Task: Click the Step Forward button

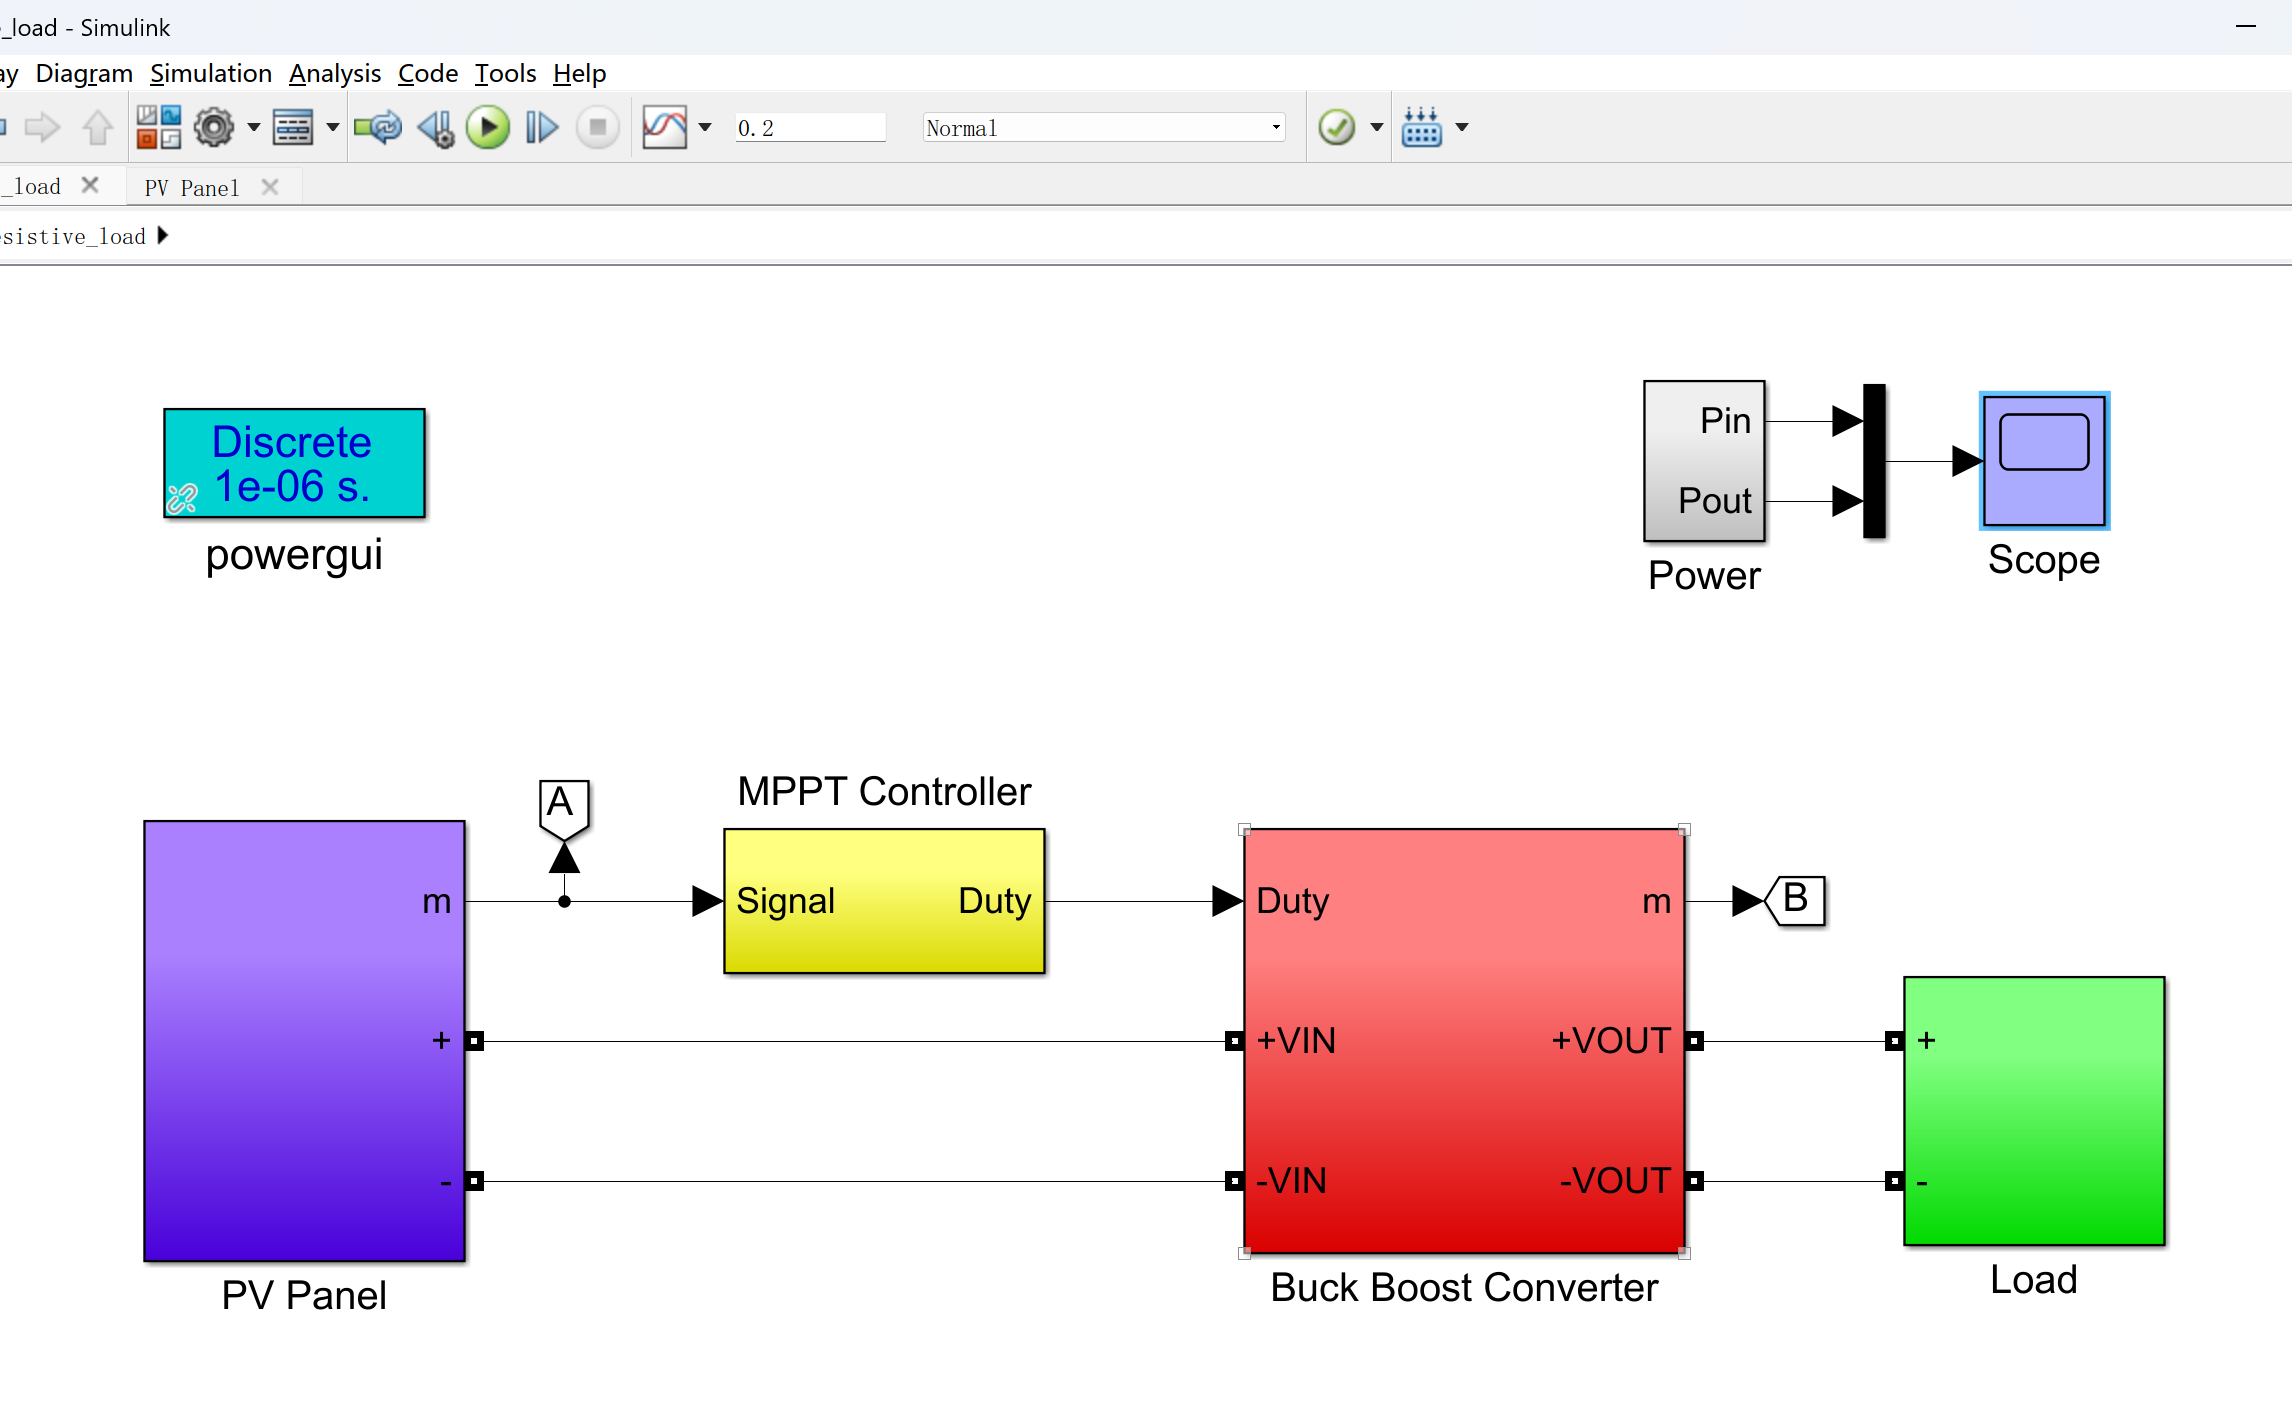Action: (541, 127)
